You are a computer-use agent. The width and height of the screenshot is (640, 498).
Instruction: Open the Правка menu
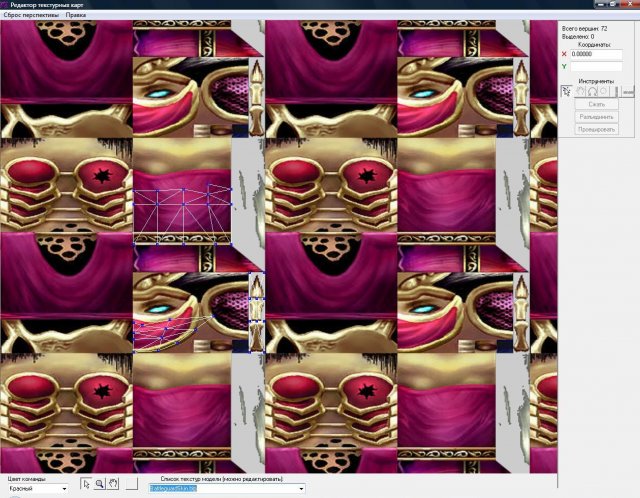tap(76, 15)
